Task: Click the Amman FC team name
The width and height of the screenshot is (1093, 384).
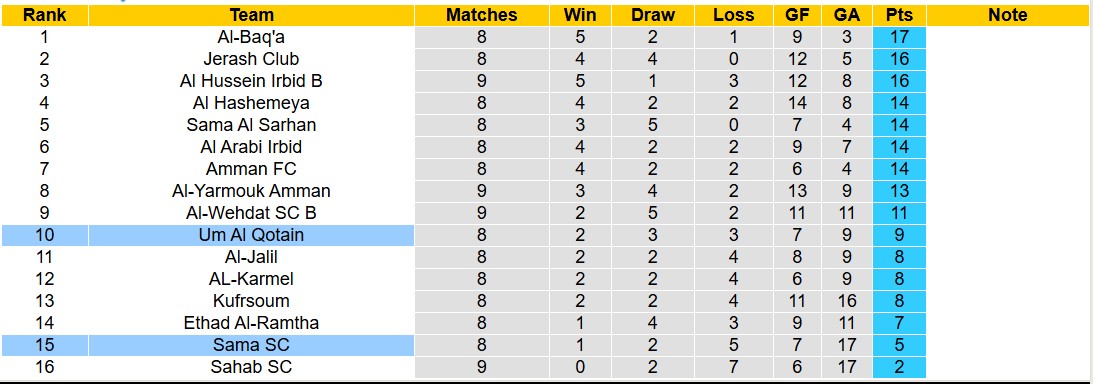Action: (252, 169)
